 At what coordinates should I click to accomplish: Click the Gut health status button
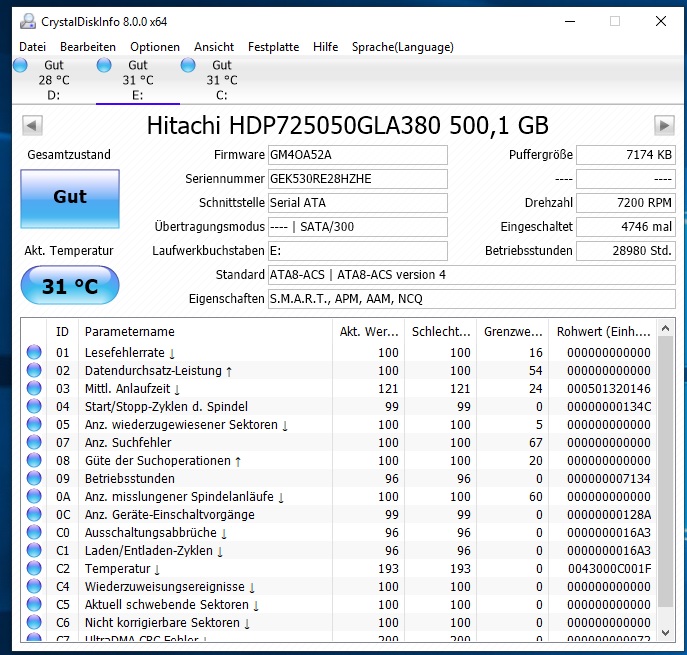pos(70,199)
